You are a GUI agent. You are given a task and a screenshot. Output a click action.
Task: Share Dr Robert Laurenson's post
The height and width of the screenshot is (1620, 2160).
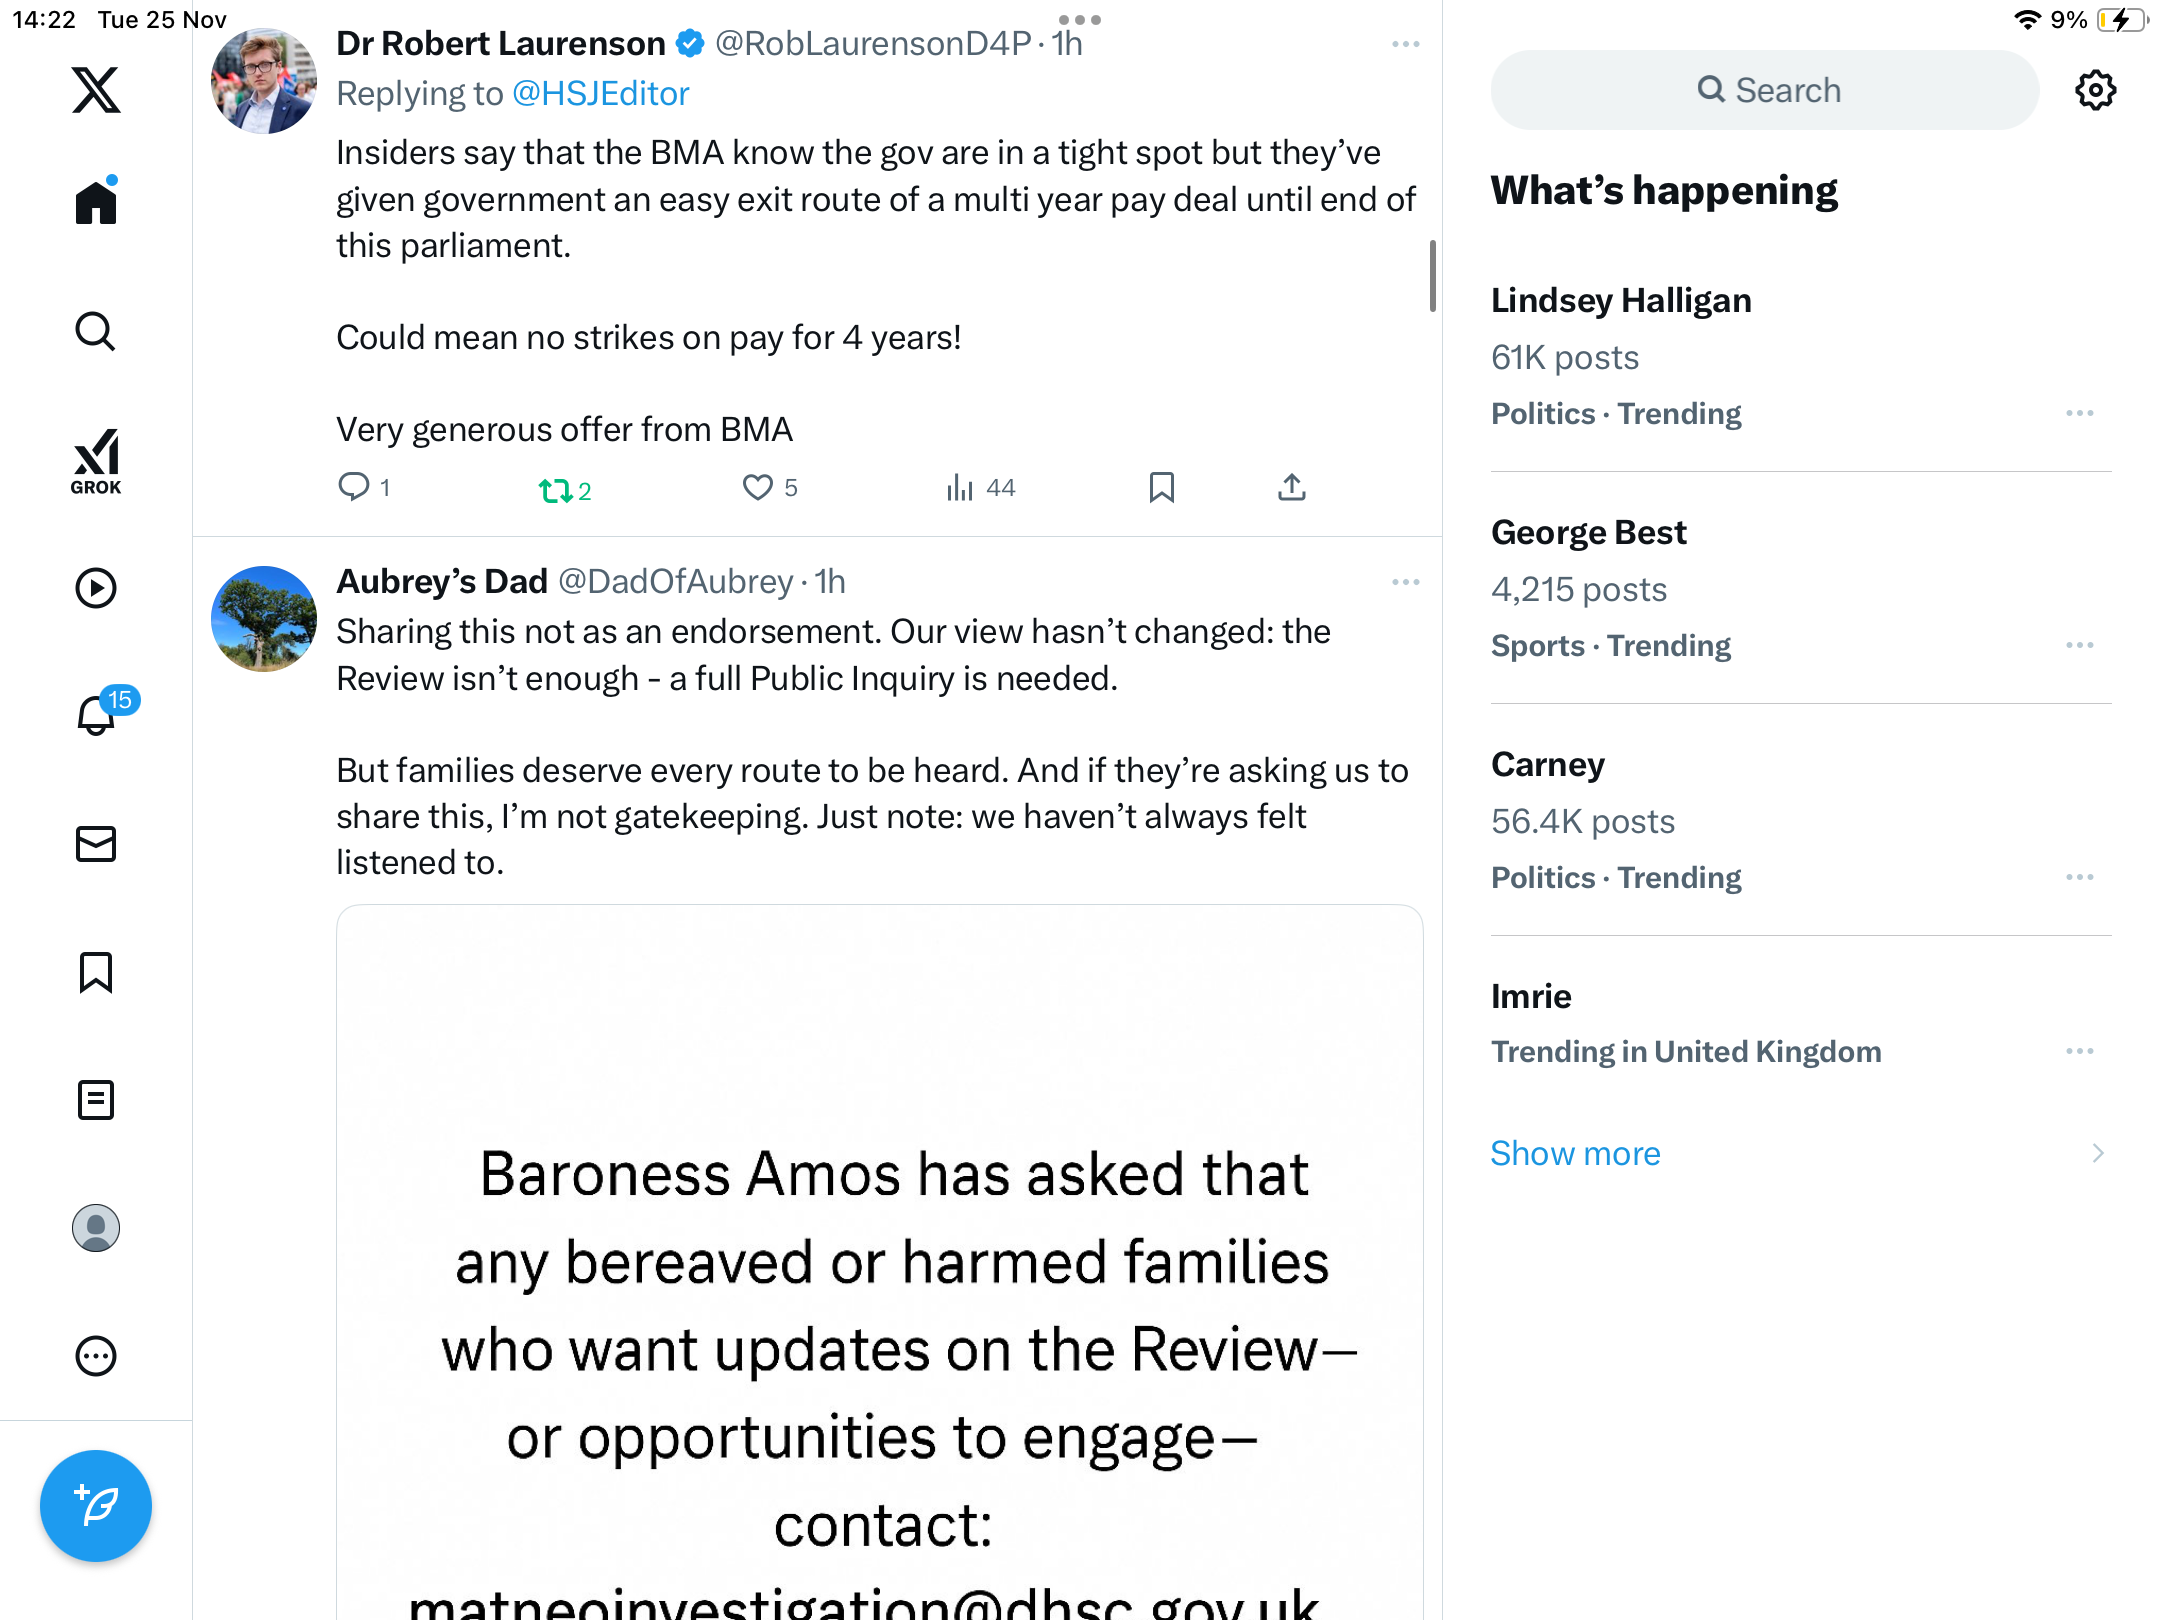[x=1292, y=487]
